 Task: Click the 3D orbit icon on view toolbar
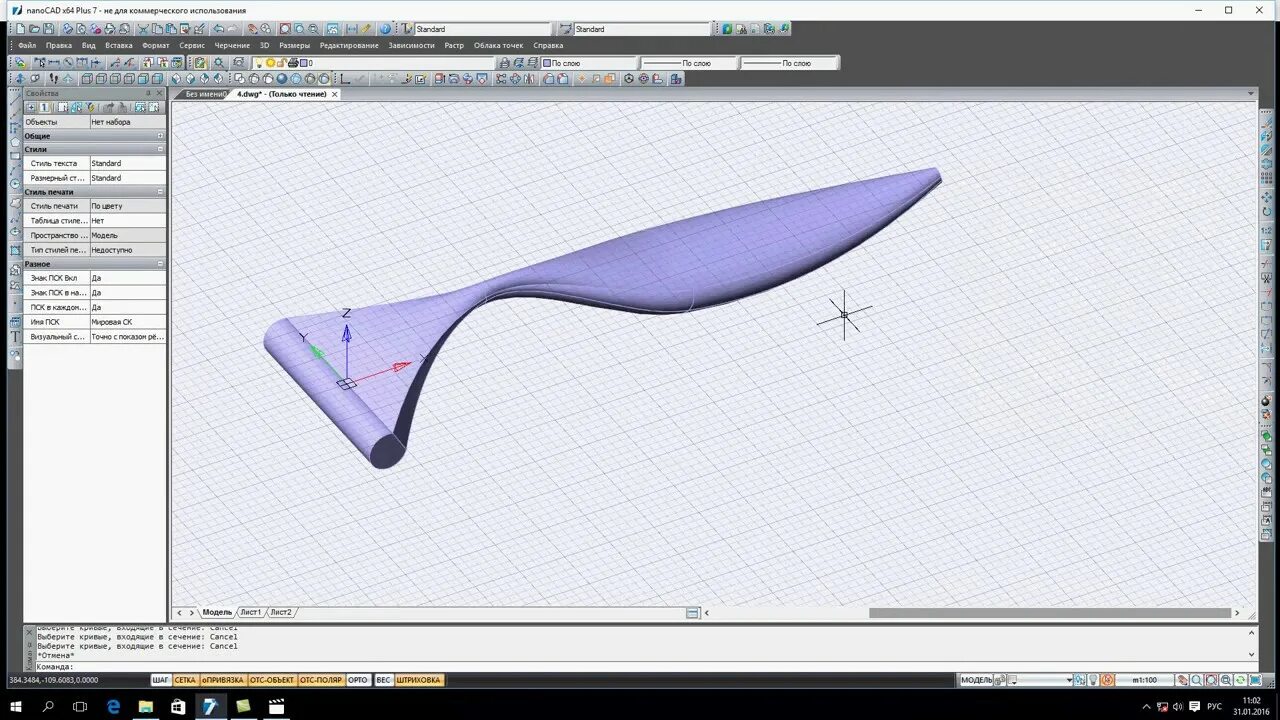[20, 78]
